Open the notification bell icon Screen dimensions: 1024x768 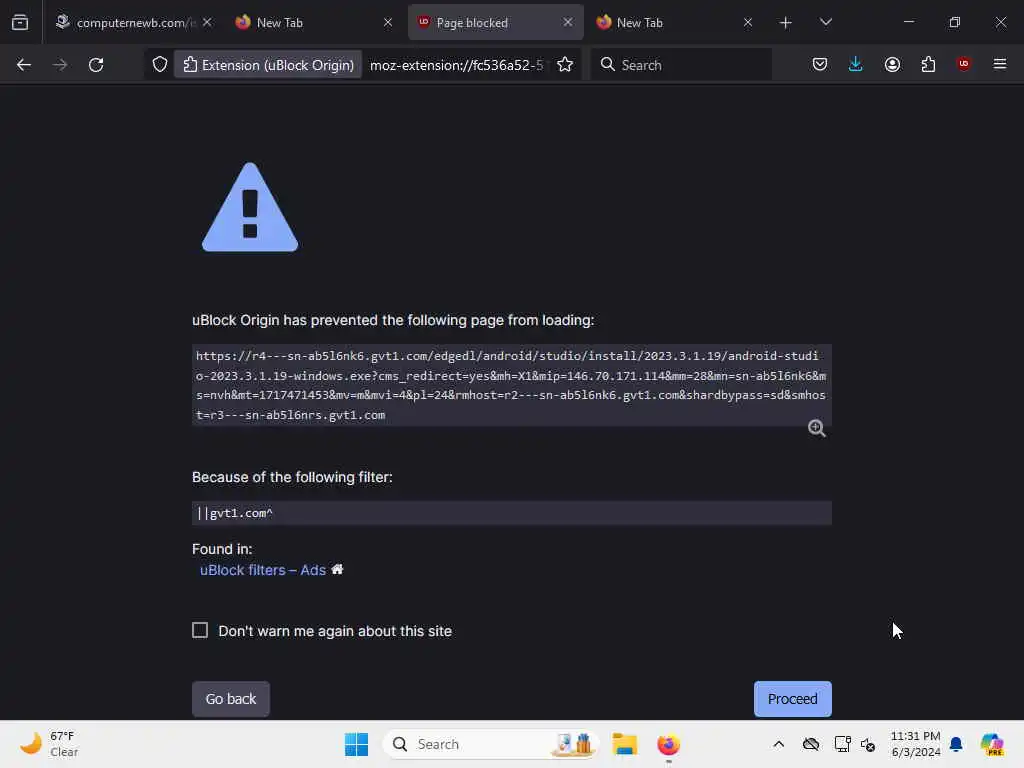[955, 744]
